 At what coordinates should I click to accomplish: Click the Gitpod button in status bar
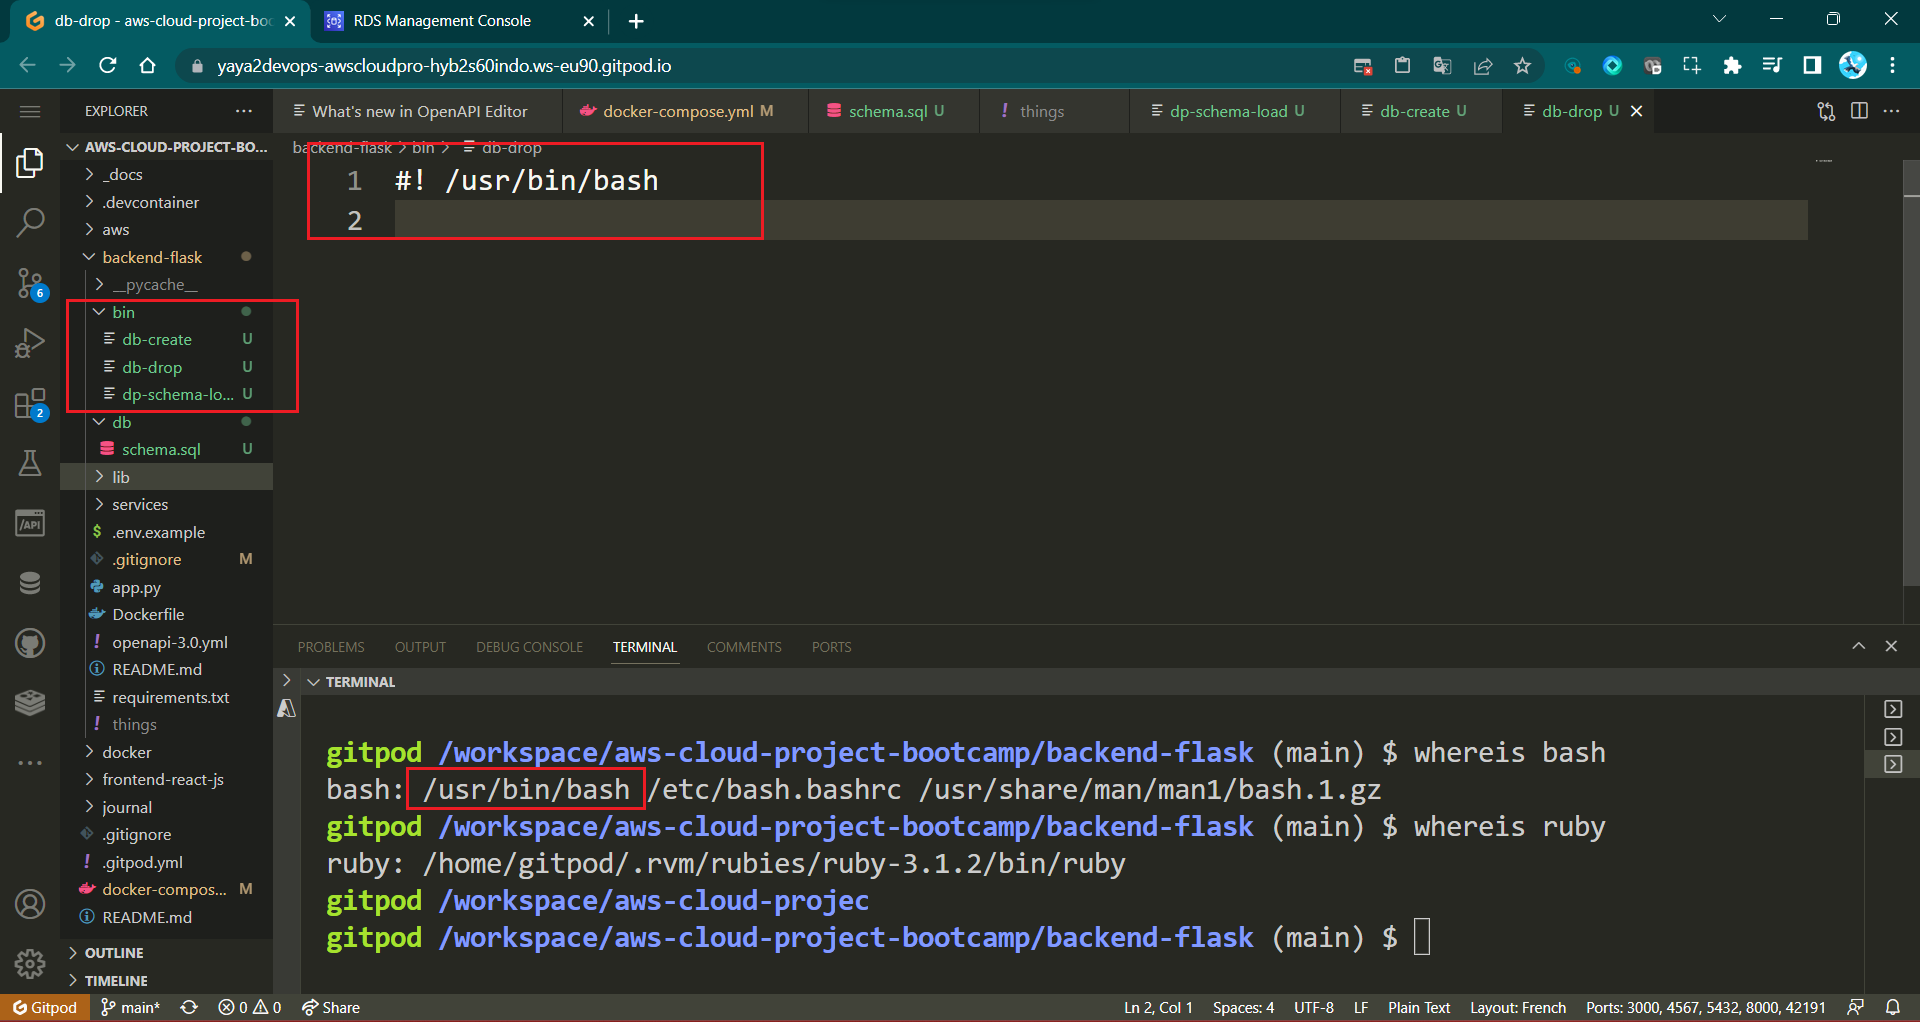45,1007
